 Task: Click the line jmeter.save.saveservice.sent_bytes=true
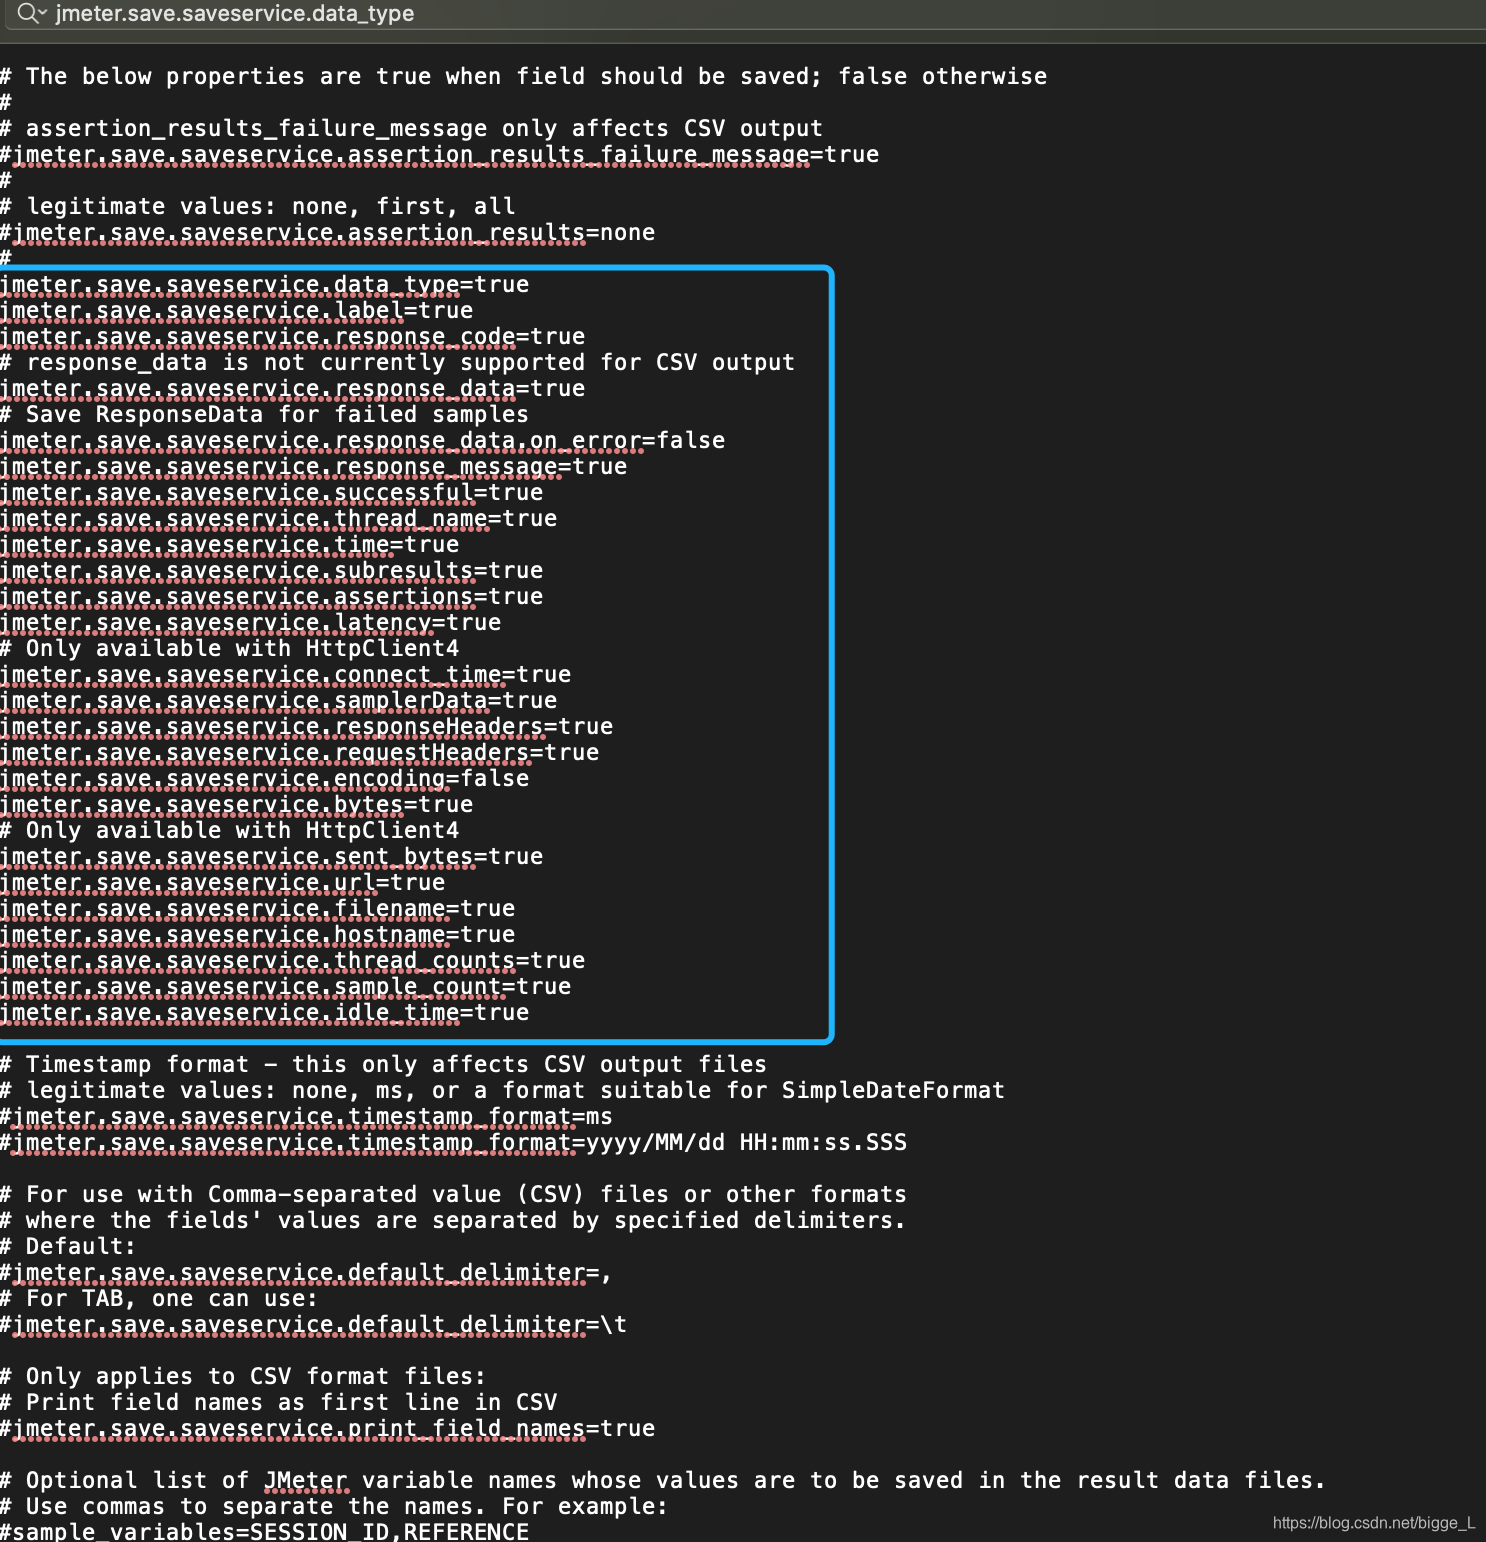272,857
